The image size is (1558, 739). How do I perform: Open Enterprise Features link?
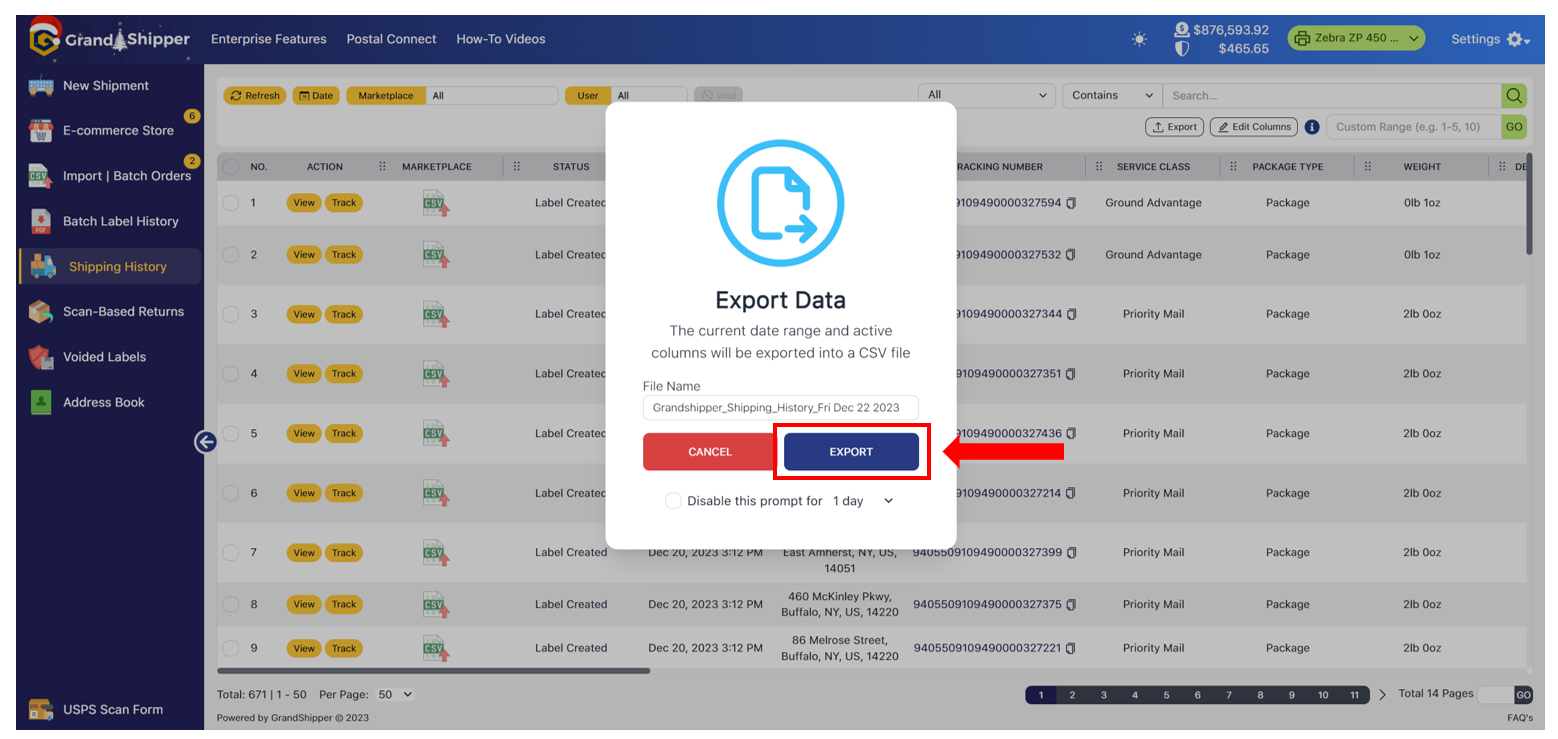pyautogui.click(x=269, y=39)
